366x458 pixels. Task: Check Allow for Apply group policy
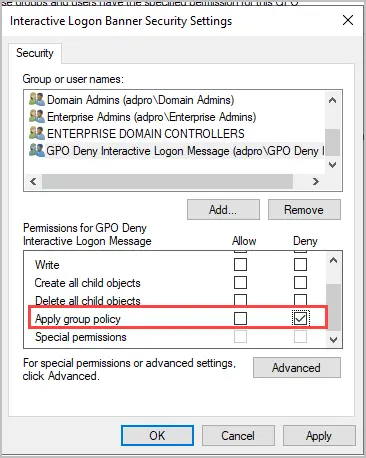tap(240, 319)
